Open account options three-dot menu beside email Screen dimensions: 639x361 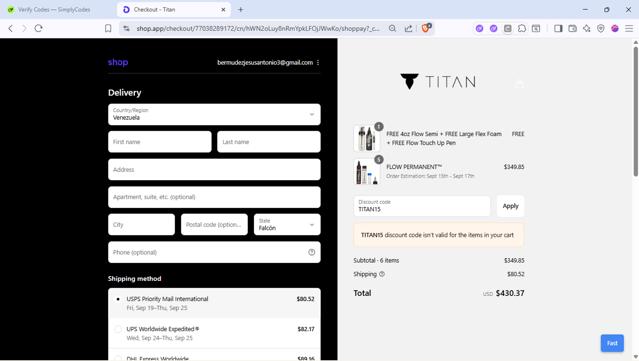point(318,62)
